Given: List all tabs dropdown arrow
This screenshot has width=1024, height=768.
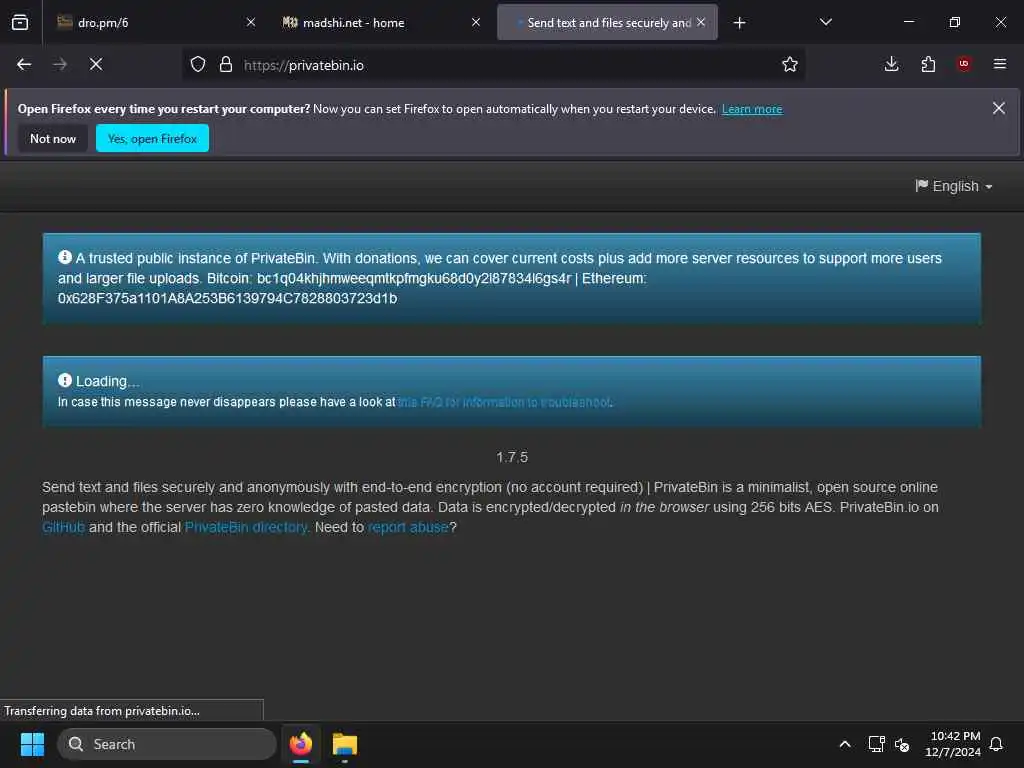Looking at the screenshot, I should pos(825,22).
